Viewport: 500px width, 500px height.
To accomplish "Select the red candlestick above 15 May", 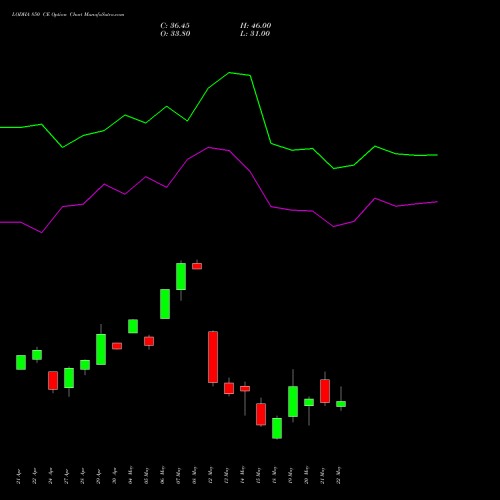I will (261, 414).
